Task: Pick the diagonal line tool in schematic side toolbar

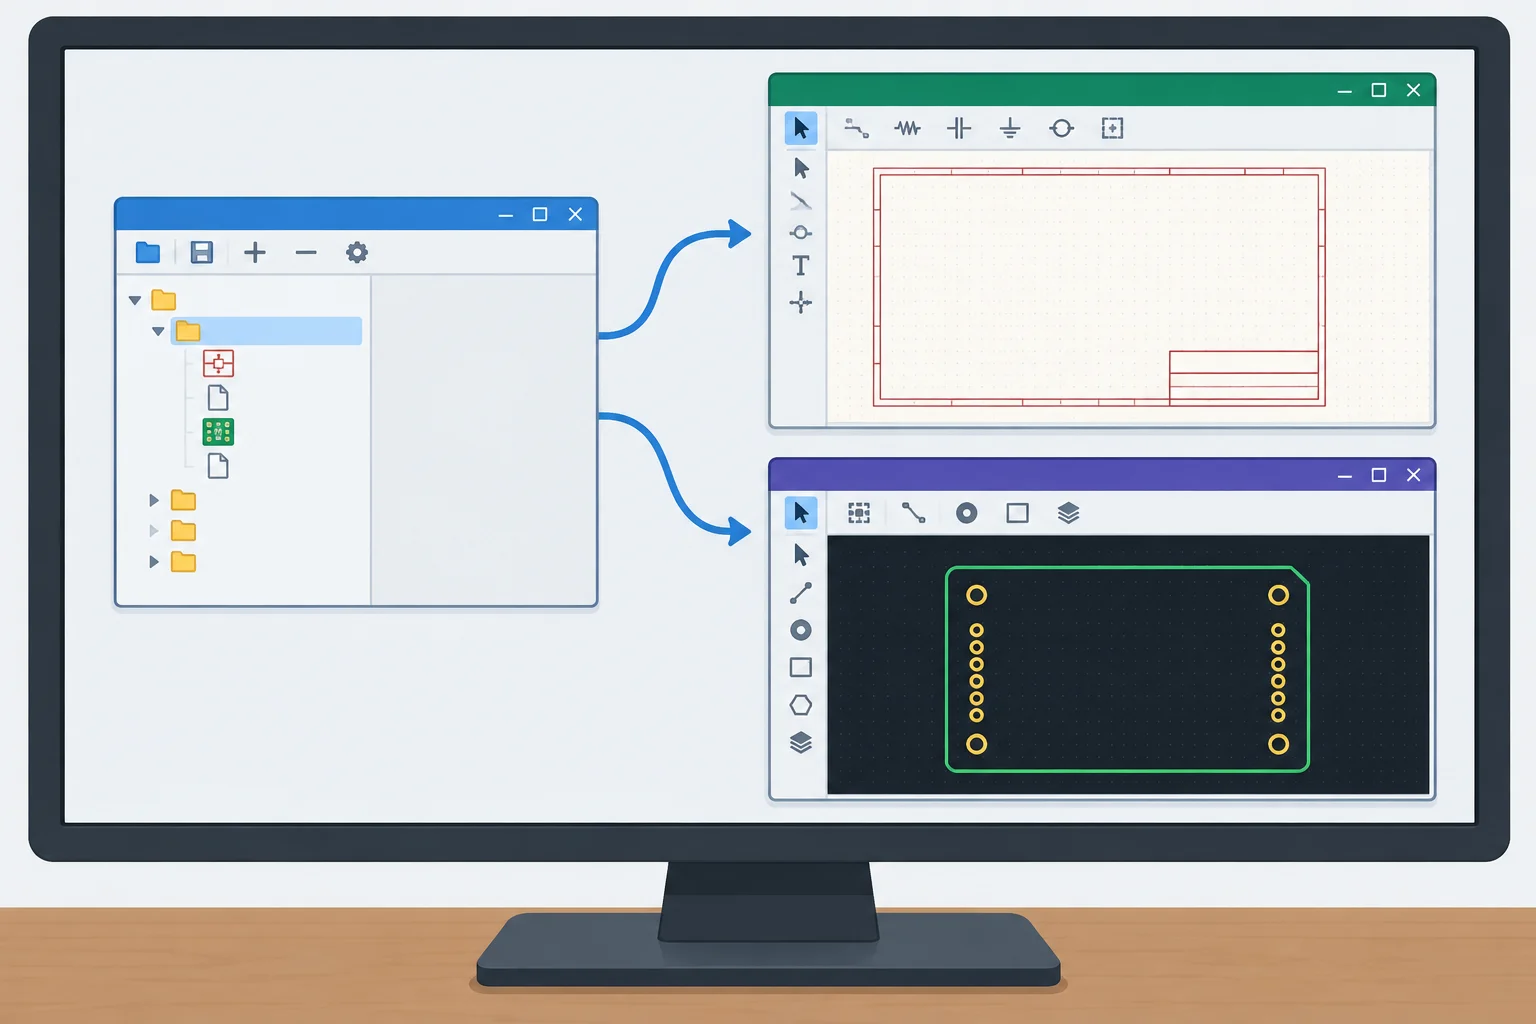Action: click(801, 201)
